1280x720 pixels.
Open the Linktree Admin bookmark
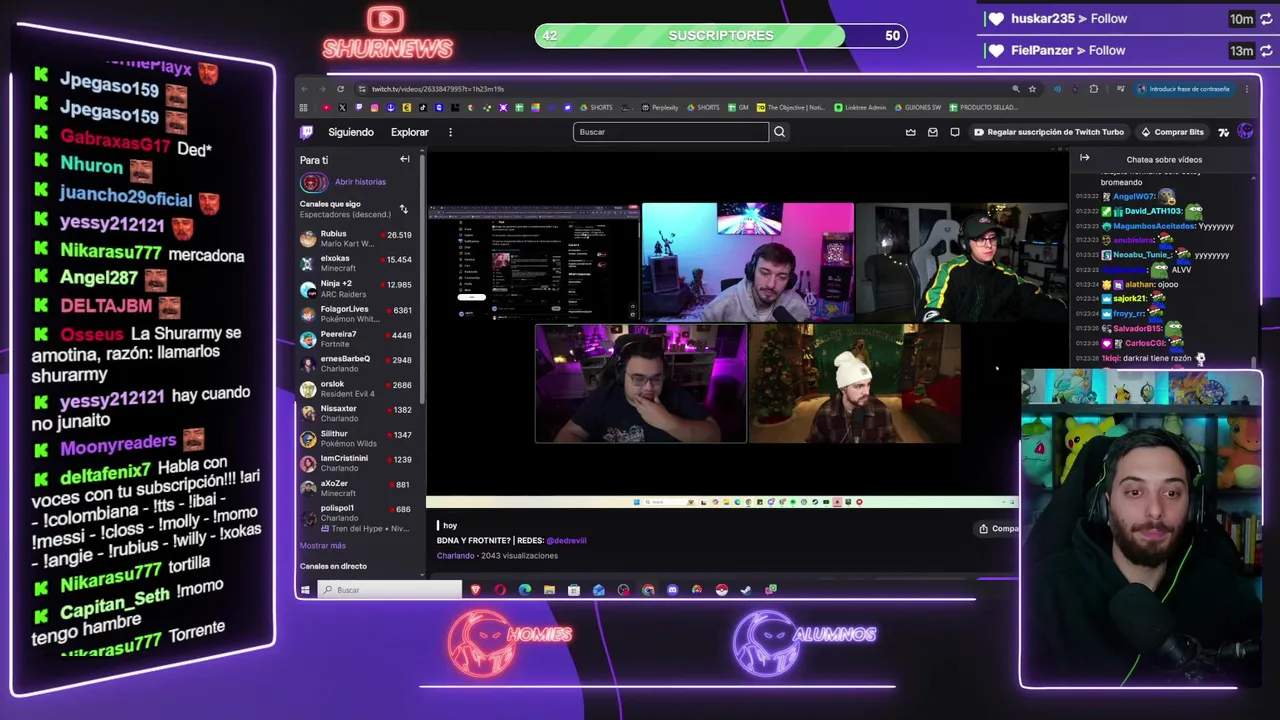860,107
